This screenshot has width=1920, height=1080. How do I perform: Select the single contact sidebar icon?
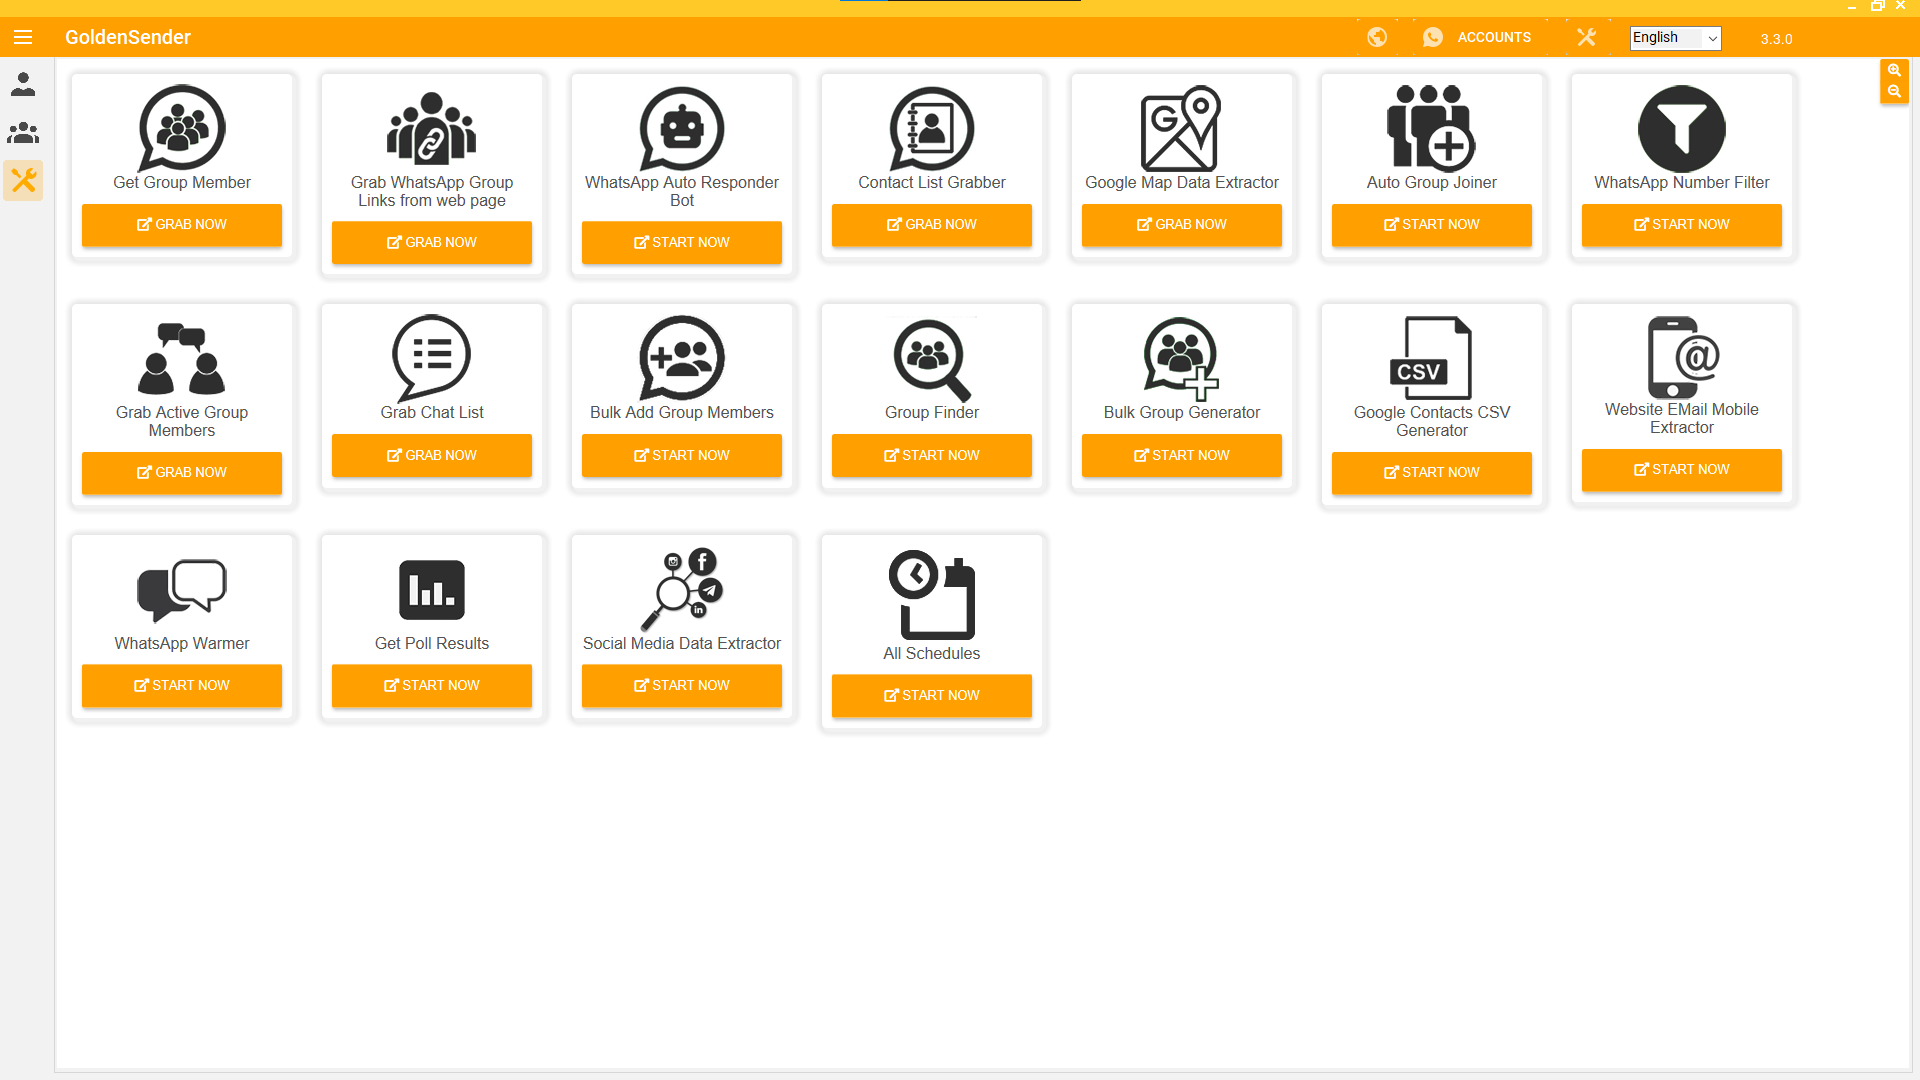23,84
